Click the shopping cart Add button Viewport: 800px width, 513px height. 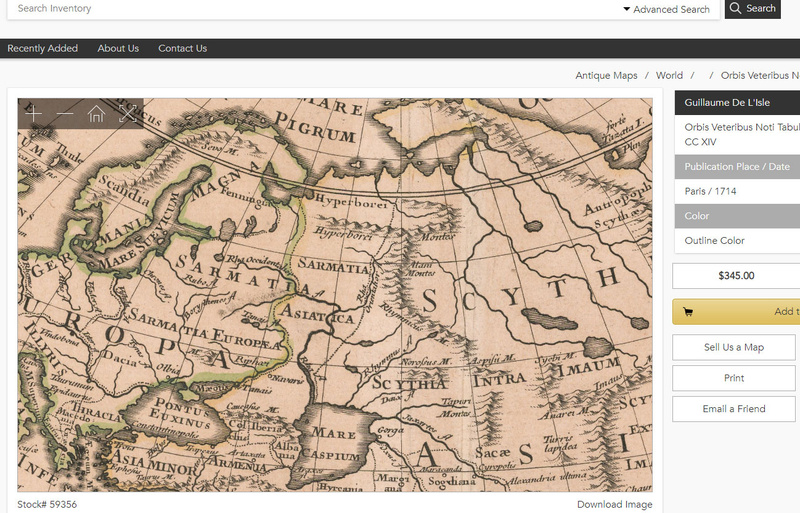coord(736,312)
